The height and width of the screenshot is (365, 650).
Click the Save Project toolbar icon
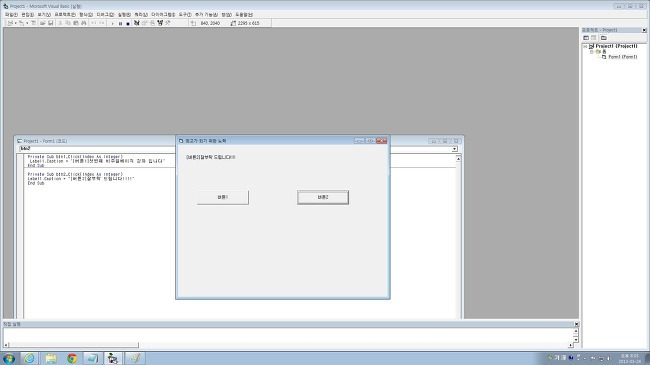click(x=50, y=23)
